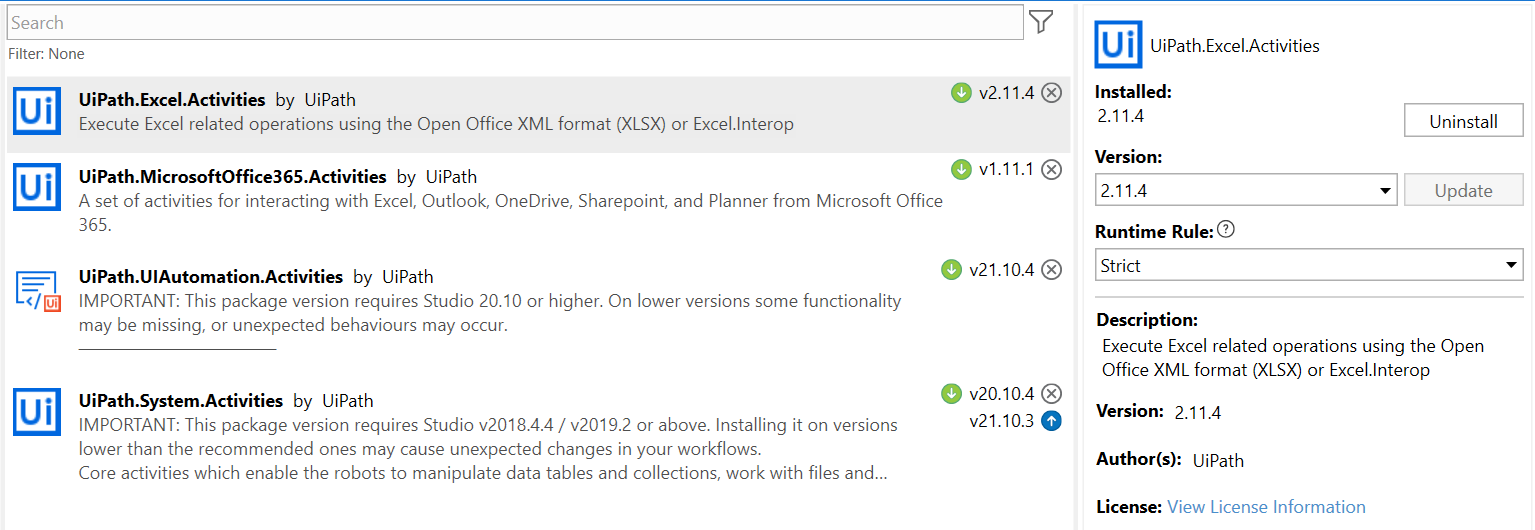Click green installed icon next to v2.11.4
Viewport: 1535px width, 530px height.
pyautogui.click(x=961, y=93)
